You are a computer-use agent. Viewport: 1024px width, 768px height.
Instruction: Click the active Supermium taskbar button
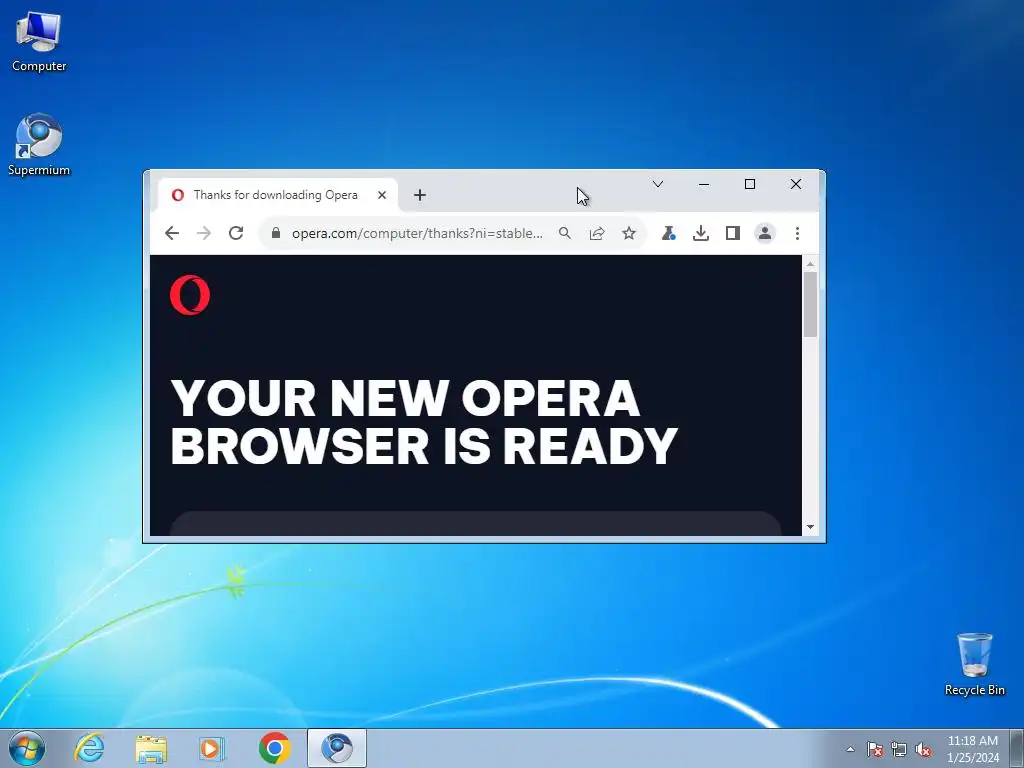[337, 748]
